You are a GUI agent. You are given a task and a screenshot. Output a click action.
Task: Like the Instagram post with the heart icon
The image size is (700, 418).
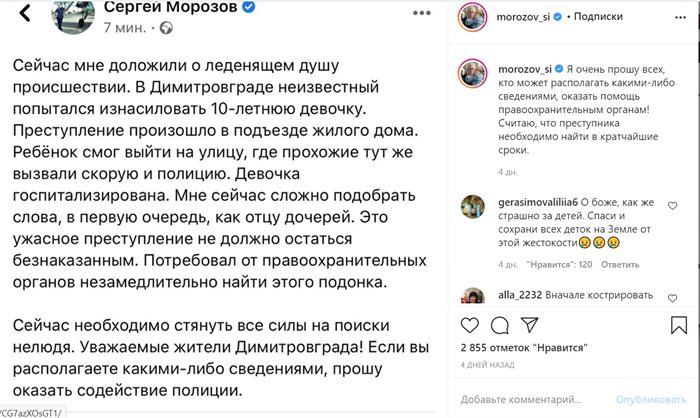tap(471, 326)
